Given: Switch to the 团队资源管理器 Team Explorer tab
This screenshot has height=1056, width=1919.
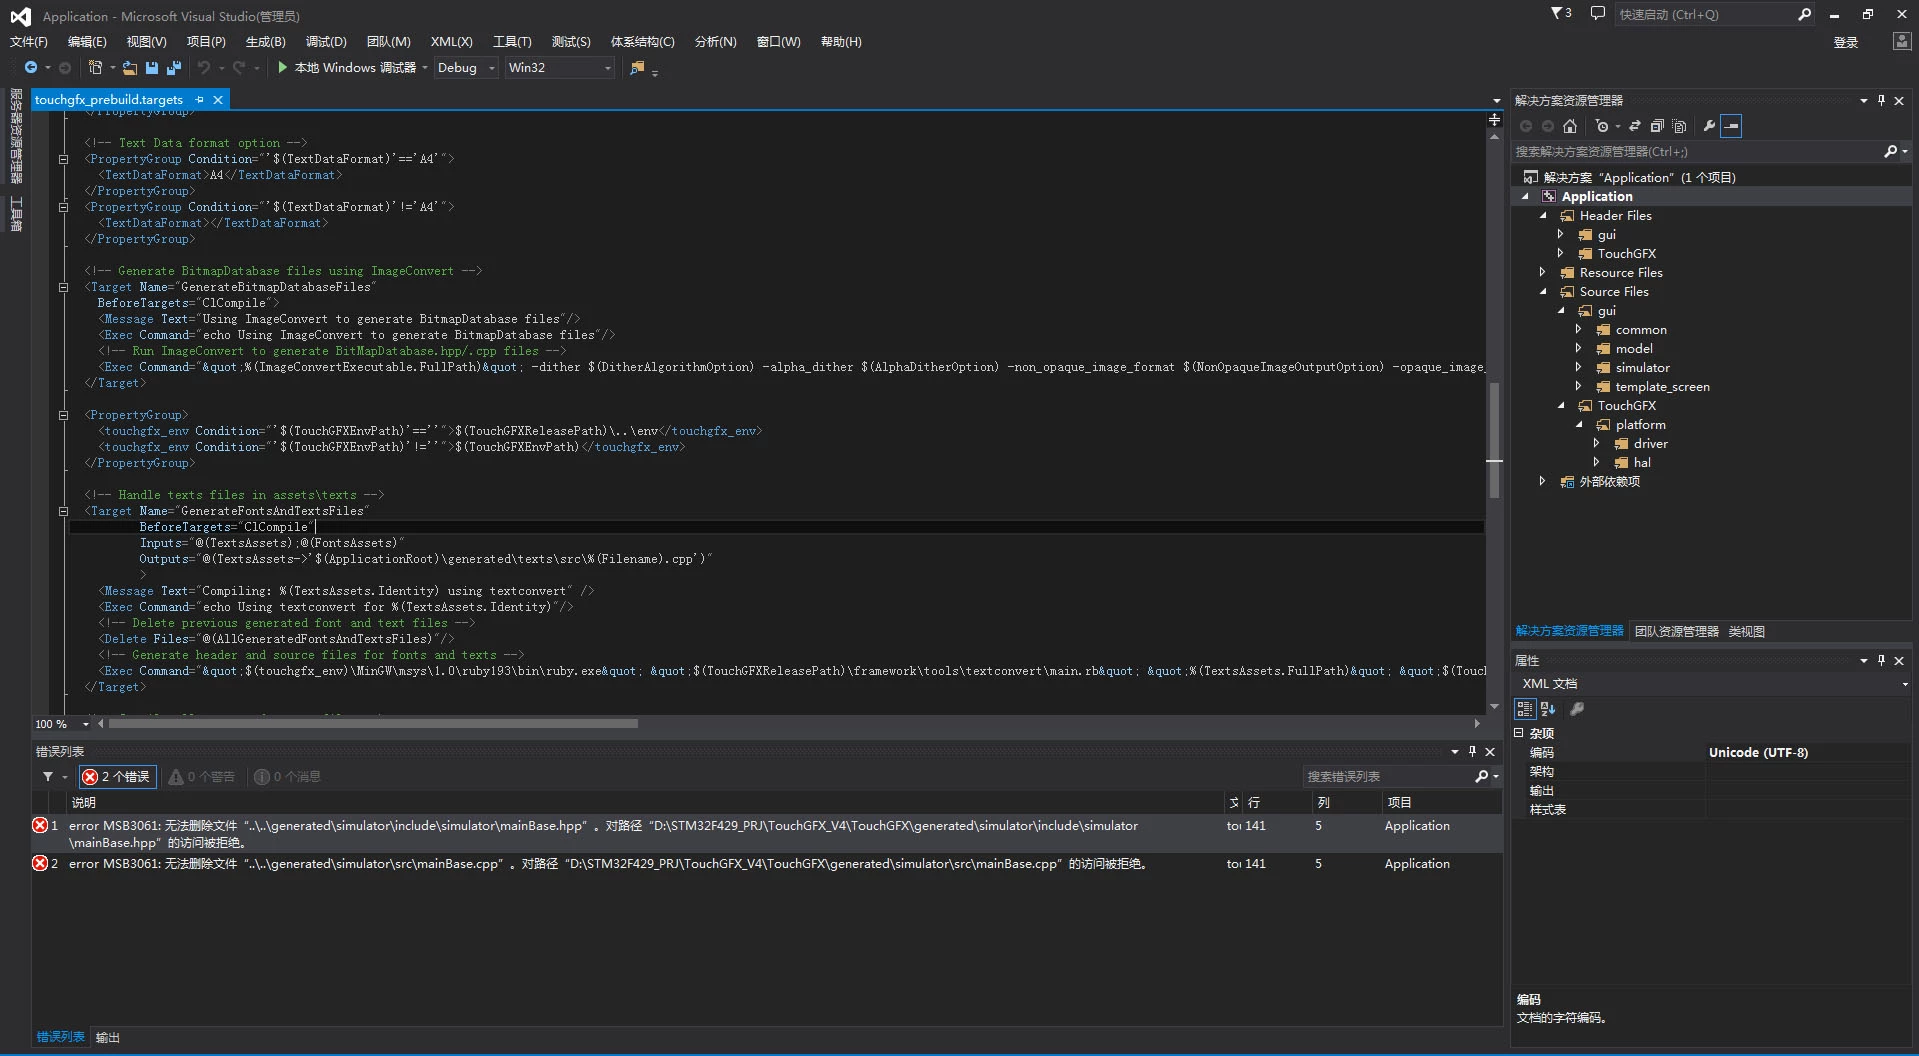Looking at the screenshot, I should (x=1676, y=631).
